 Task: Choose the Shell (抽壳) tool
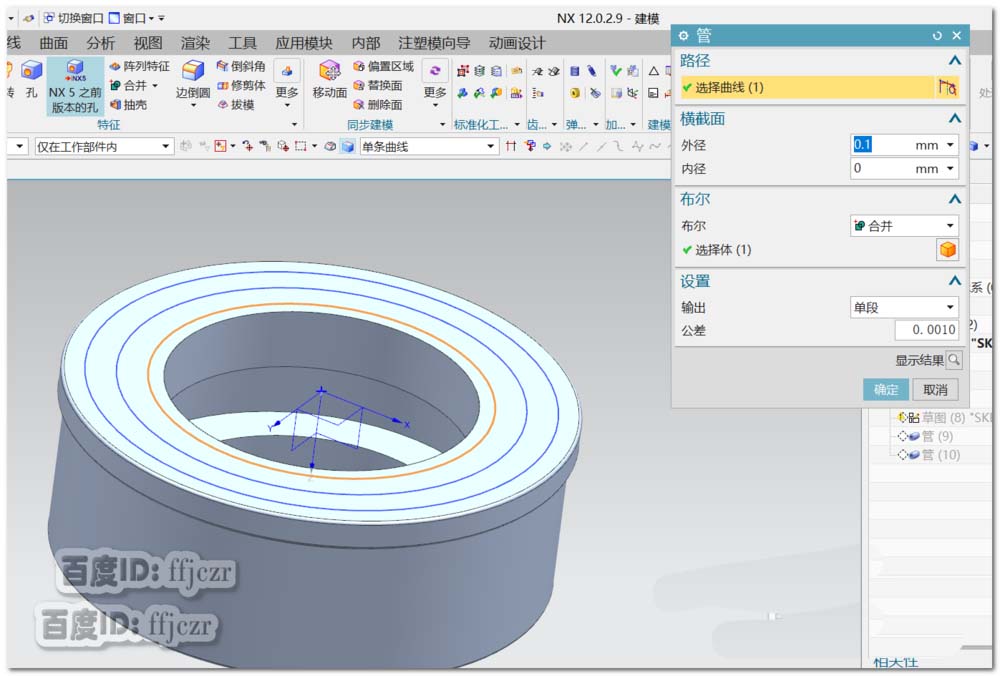point(128,105)
